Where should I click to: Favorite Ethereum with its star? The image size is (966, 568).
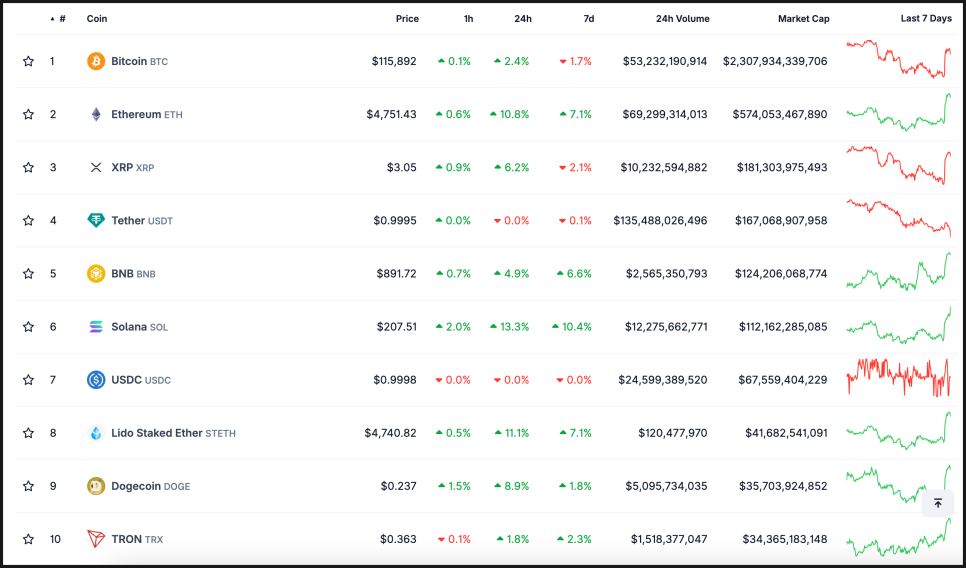28,114
